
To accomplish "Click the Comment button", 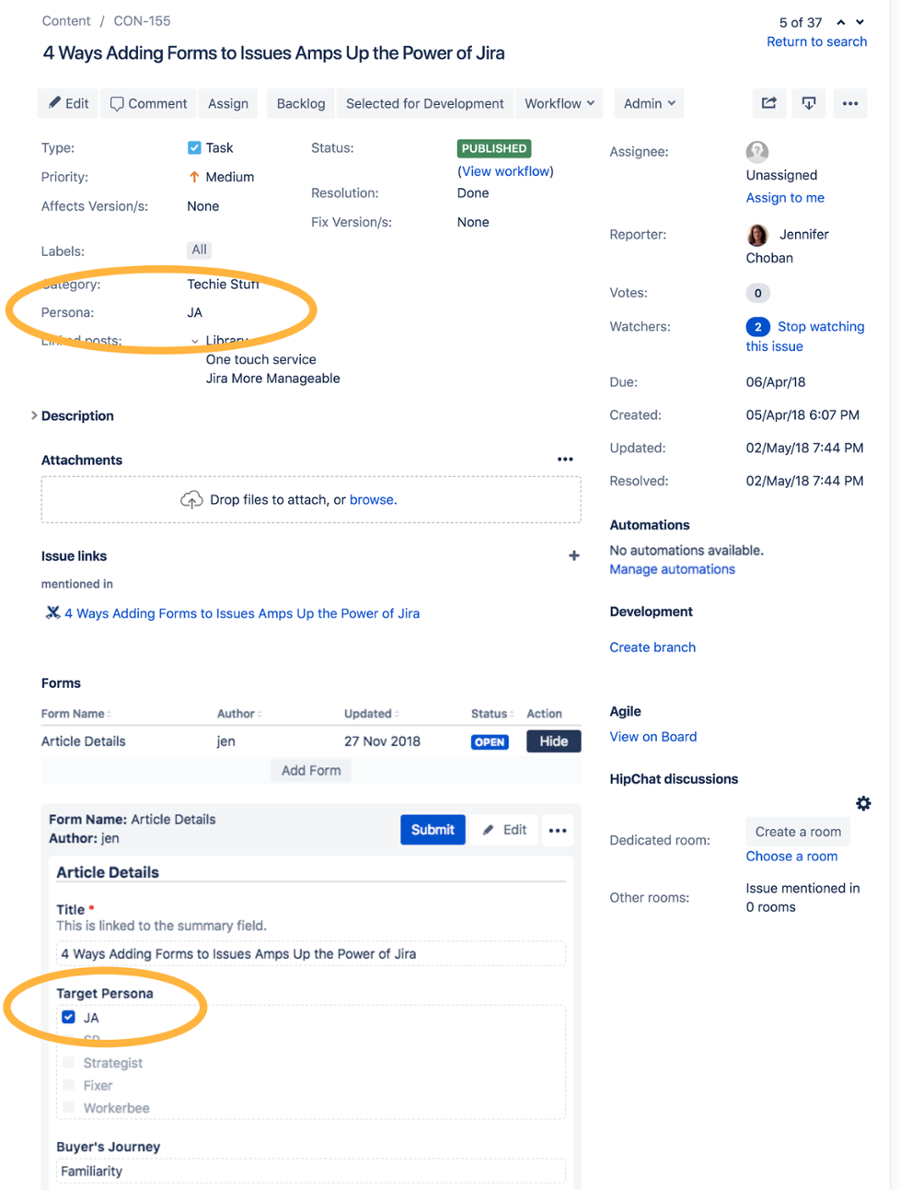I will [148, 103].
